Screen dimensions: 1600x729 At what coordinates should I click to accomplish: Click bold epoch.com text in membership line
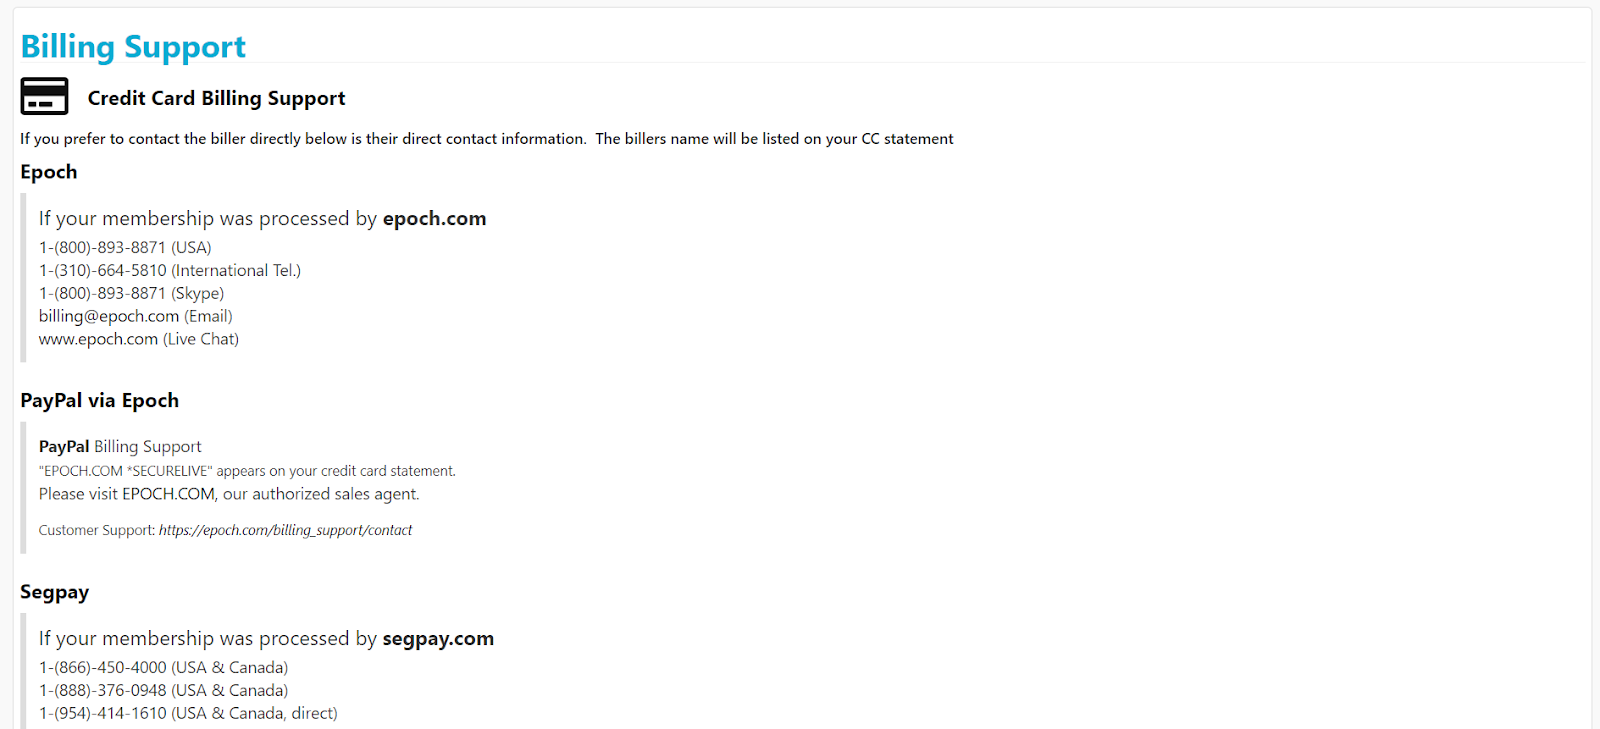(x=434, y=219)
